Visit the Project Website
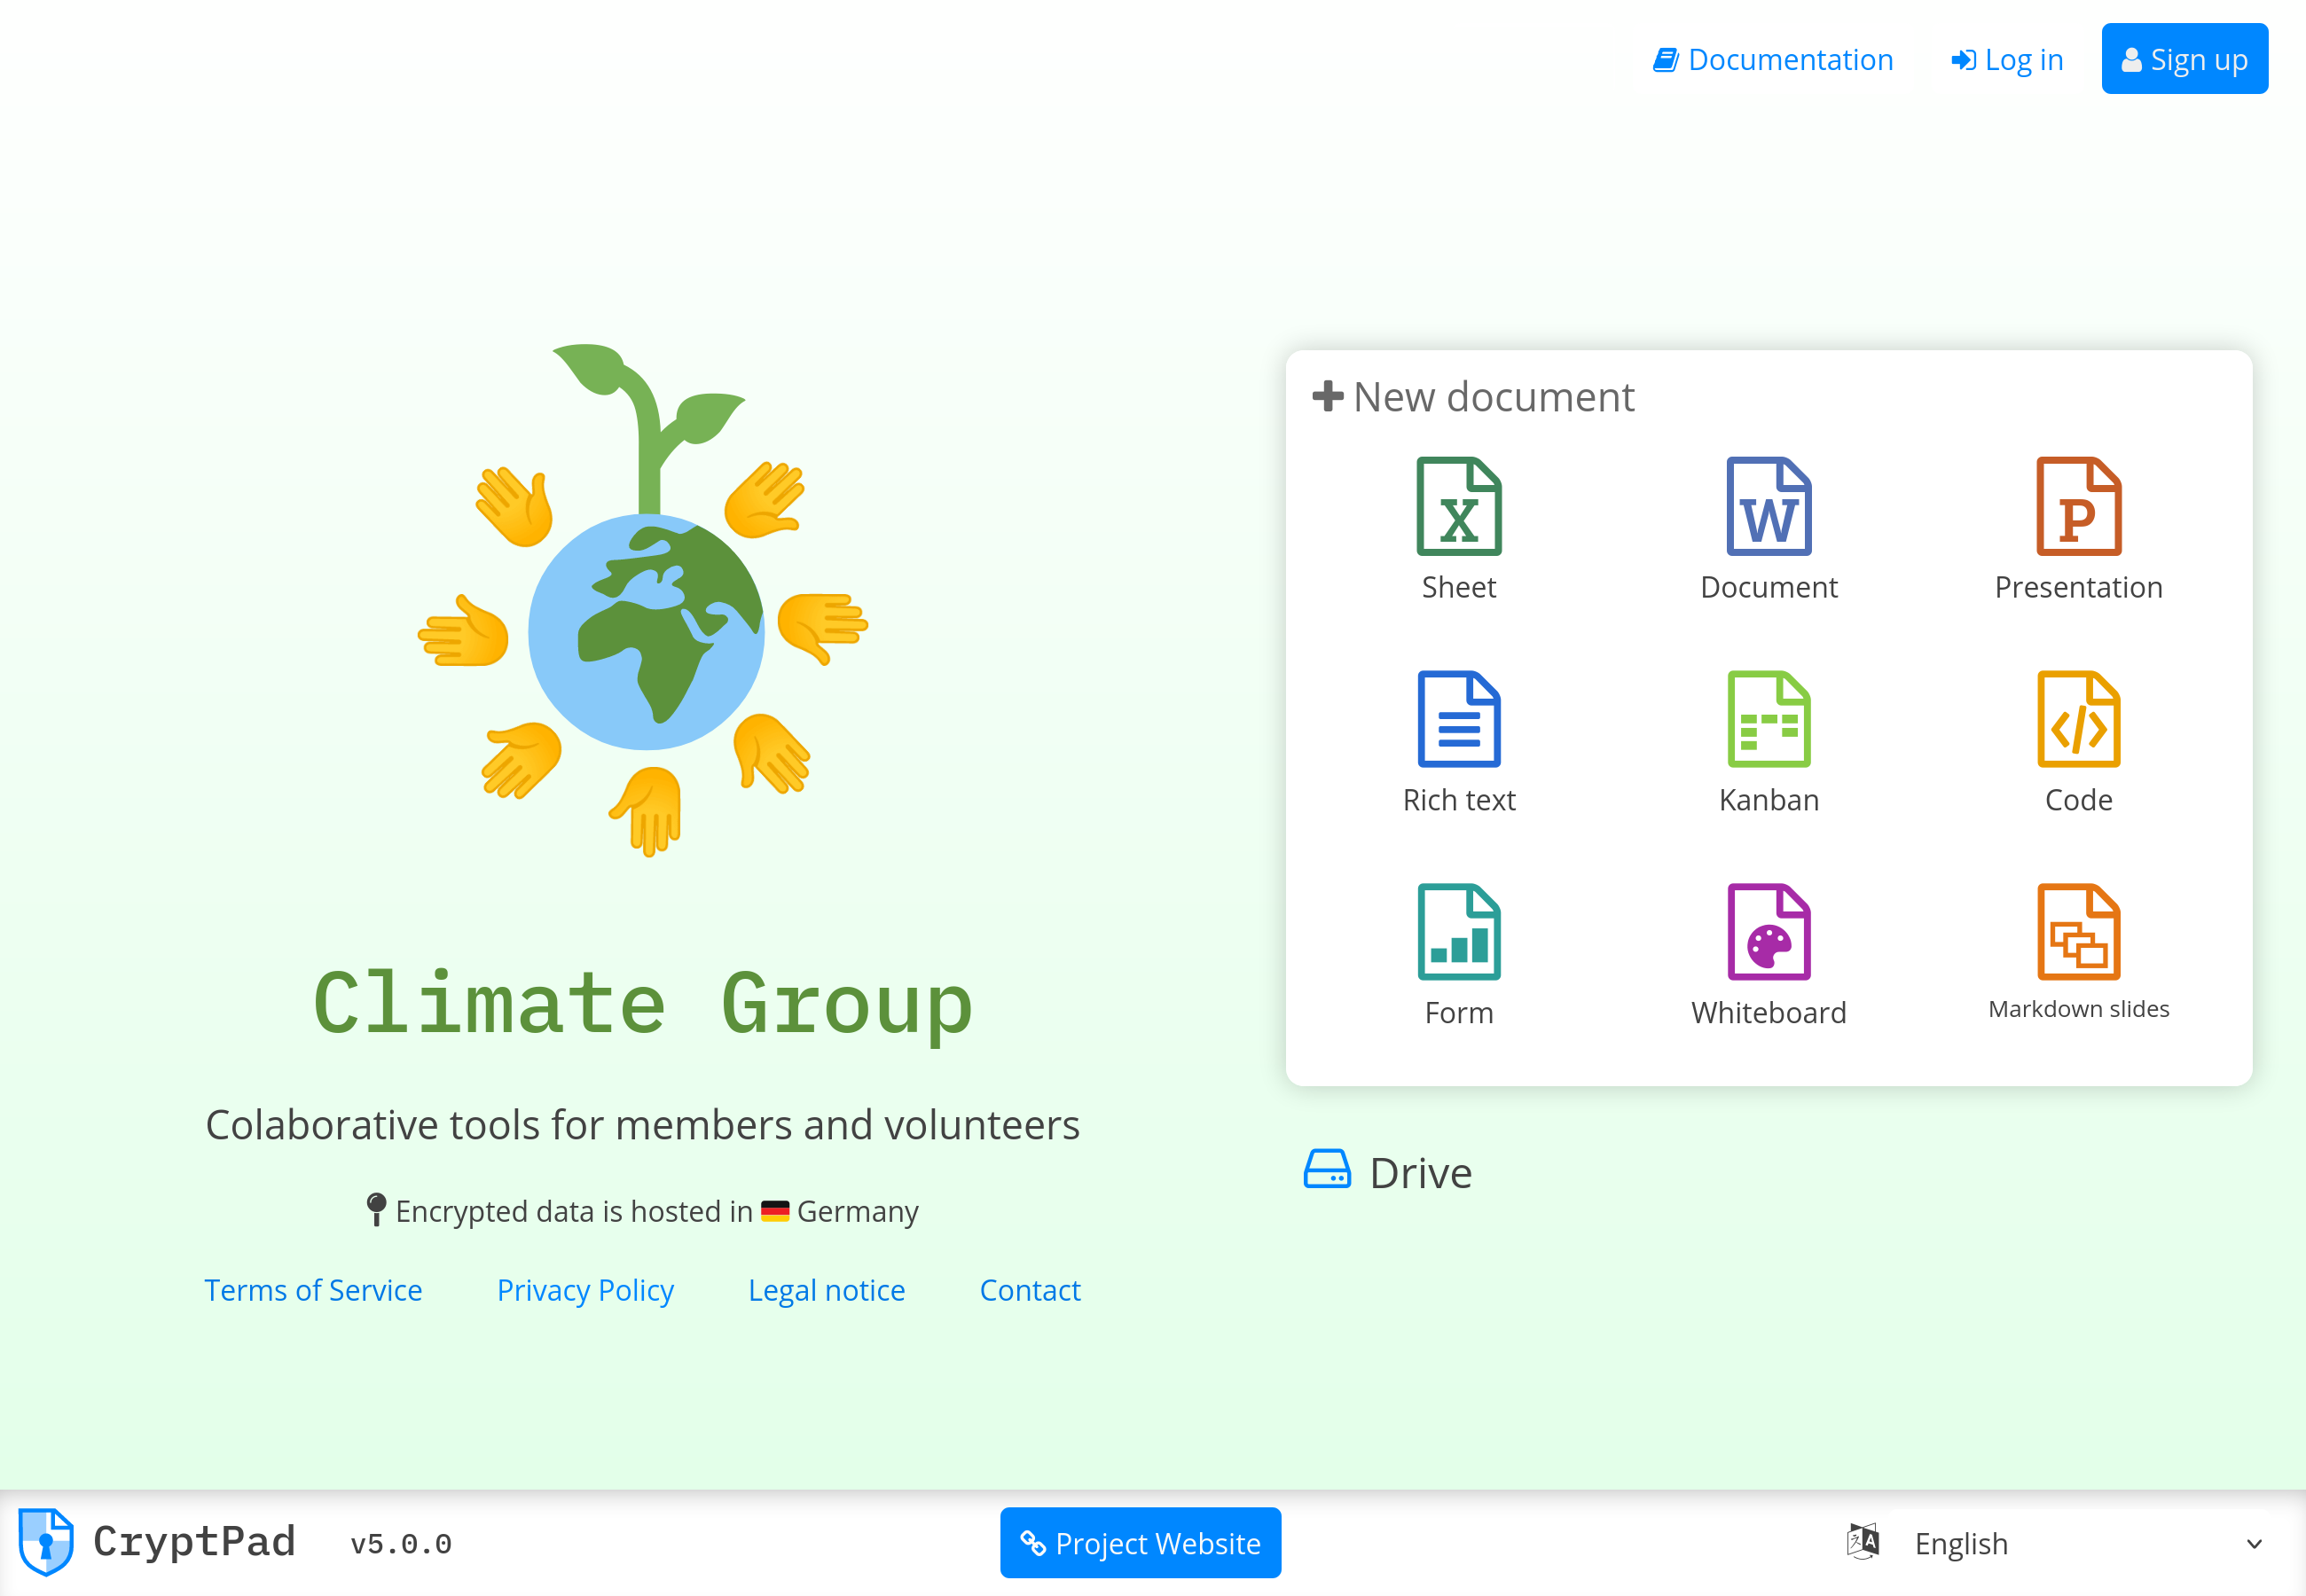The height and width of the screenshot is (1596, 2306). [x=1140, y=1543]
